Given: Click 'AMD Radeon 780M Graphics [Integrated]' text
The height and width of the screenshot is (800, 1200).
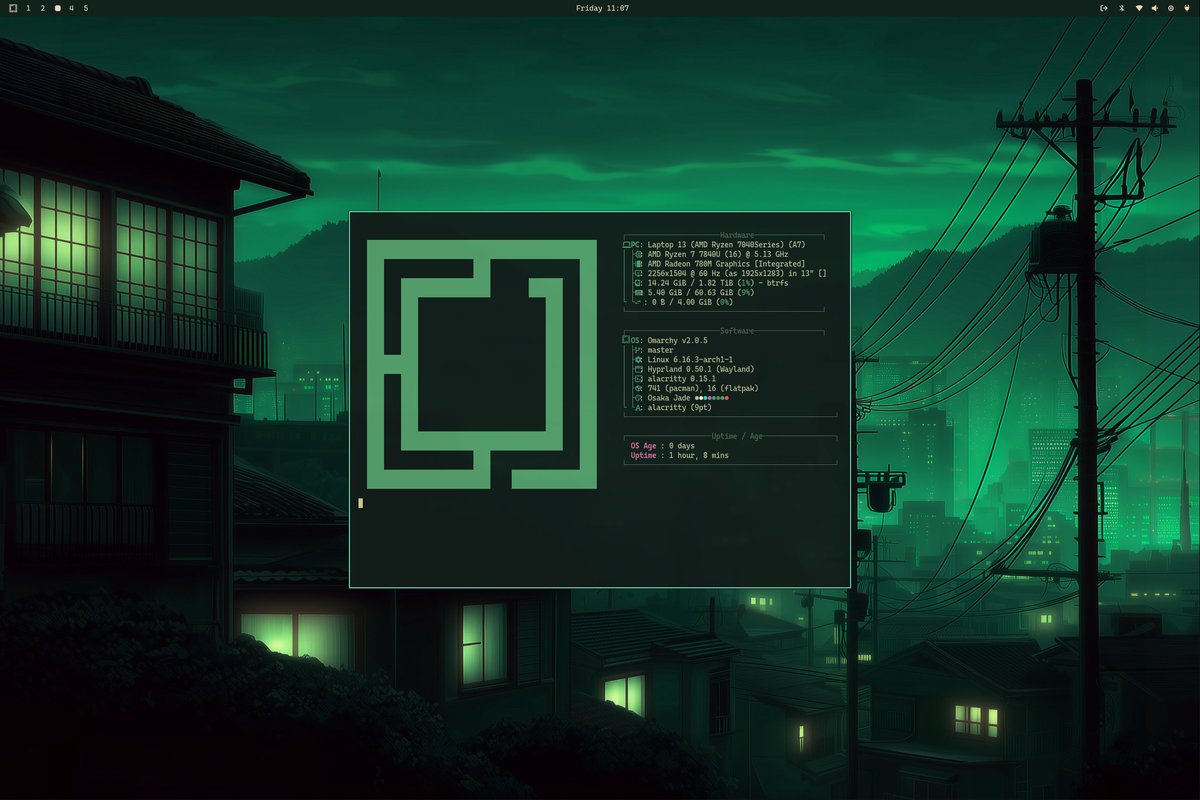Looking at the screenshot, I should click(x=727, y=264).
